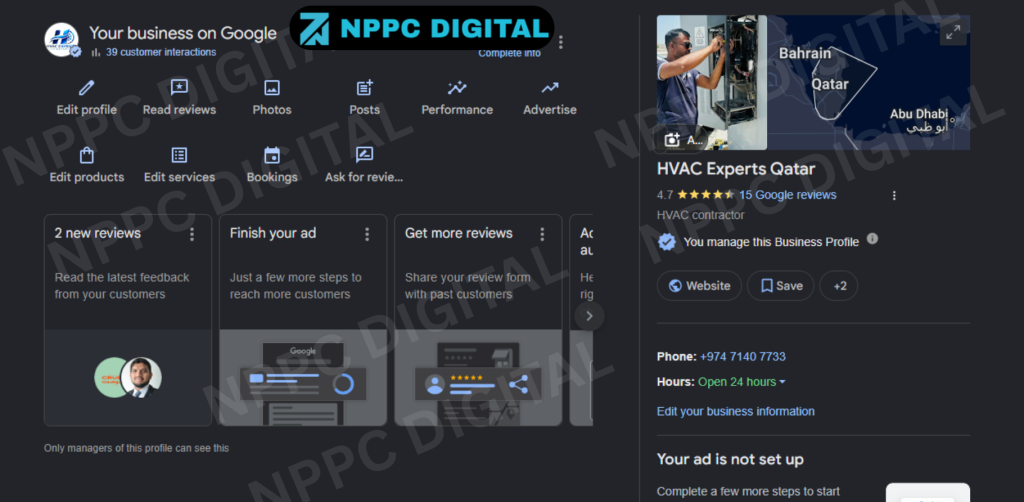Open options on Finish your ad card
The width and height of the screenshot is (1024, 502).
367,234
